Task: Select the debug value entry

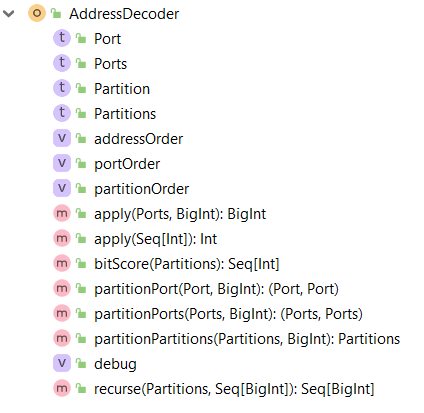Action: click(115, 364)
